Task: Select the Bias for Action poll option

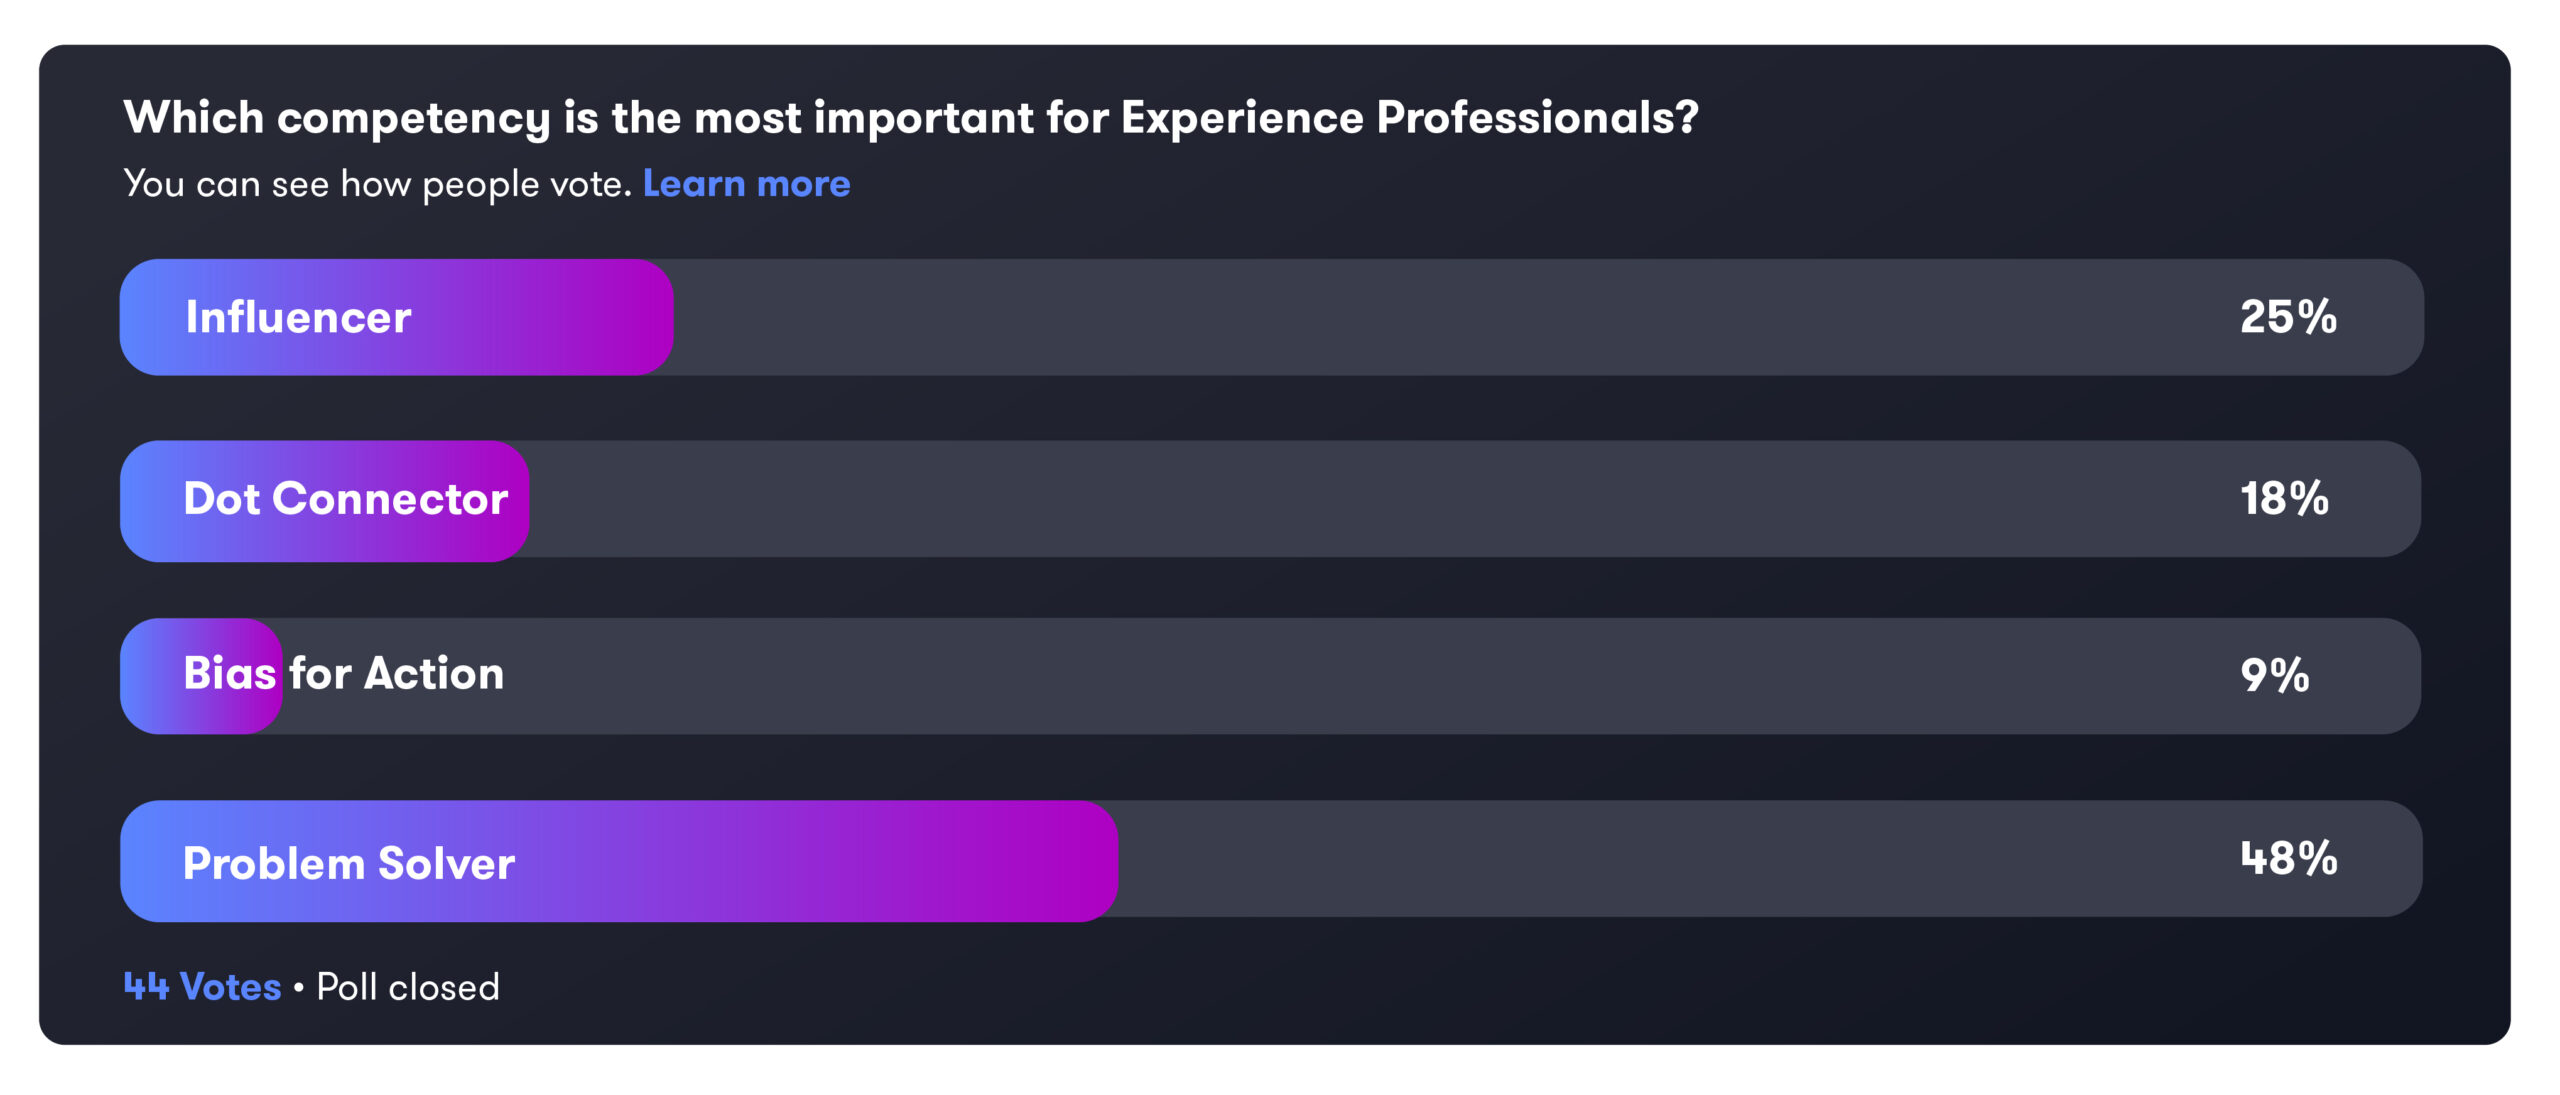Action: pyautogui.click(x=1270, y=676)
